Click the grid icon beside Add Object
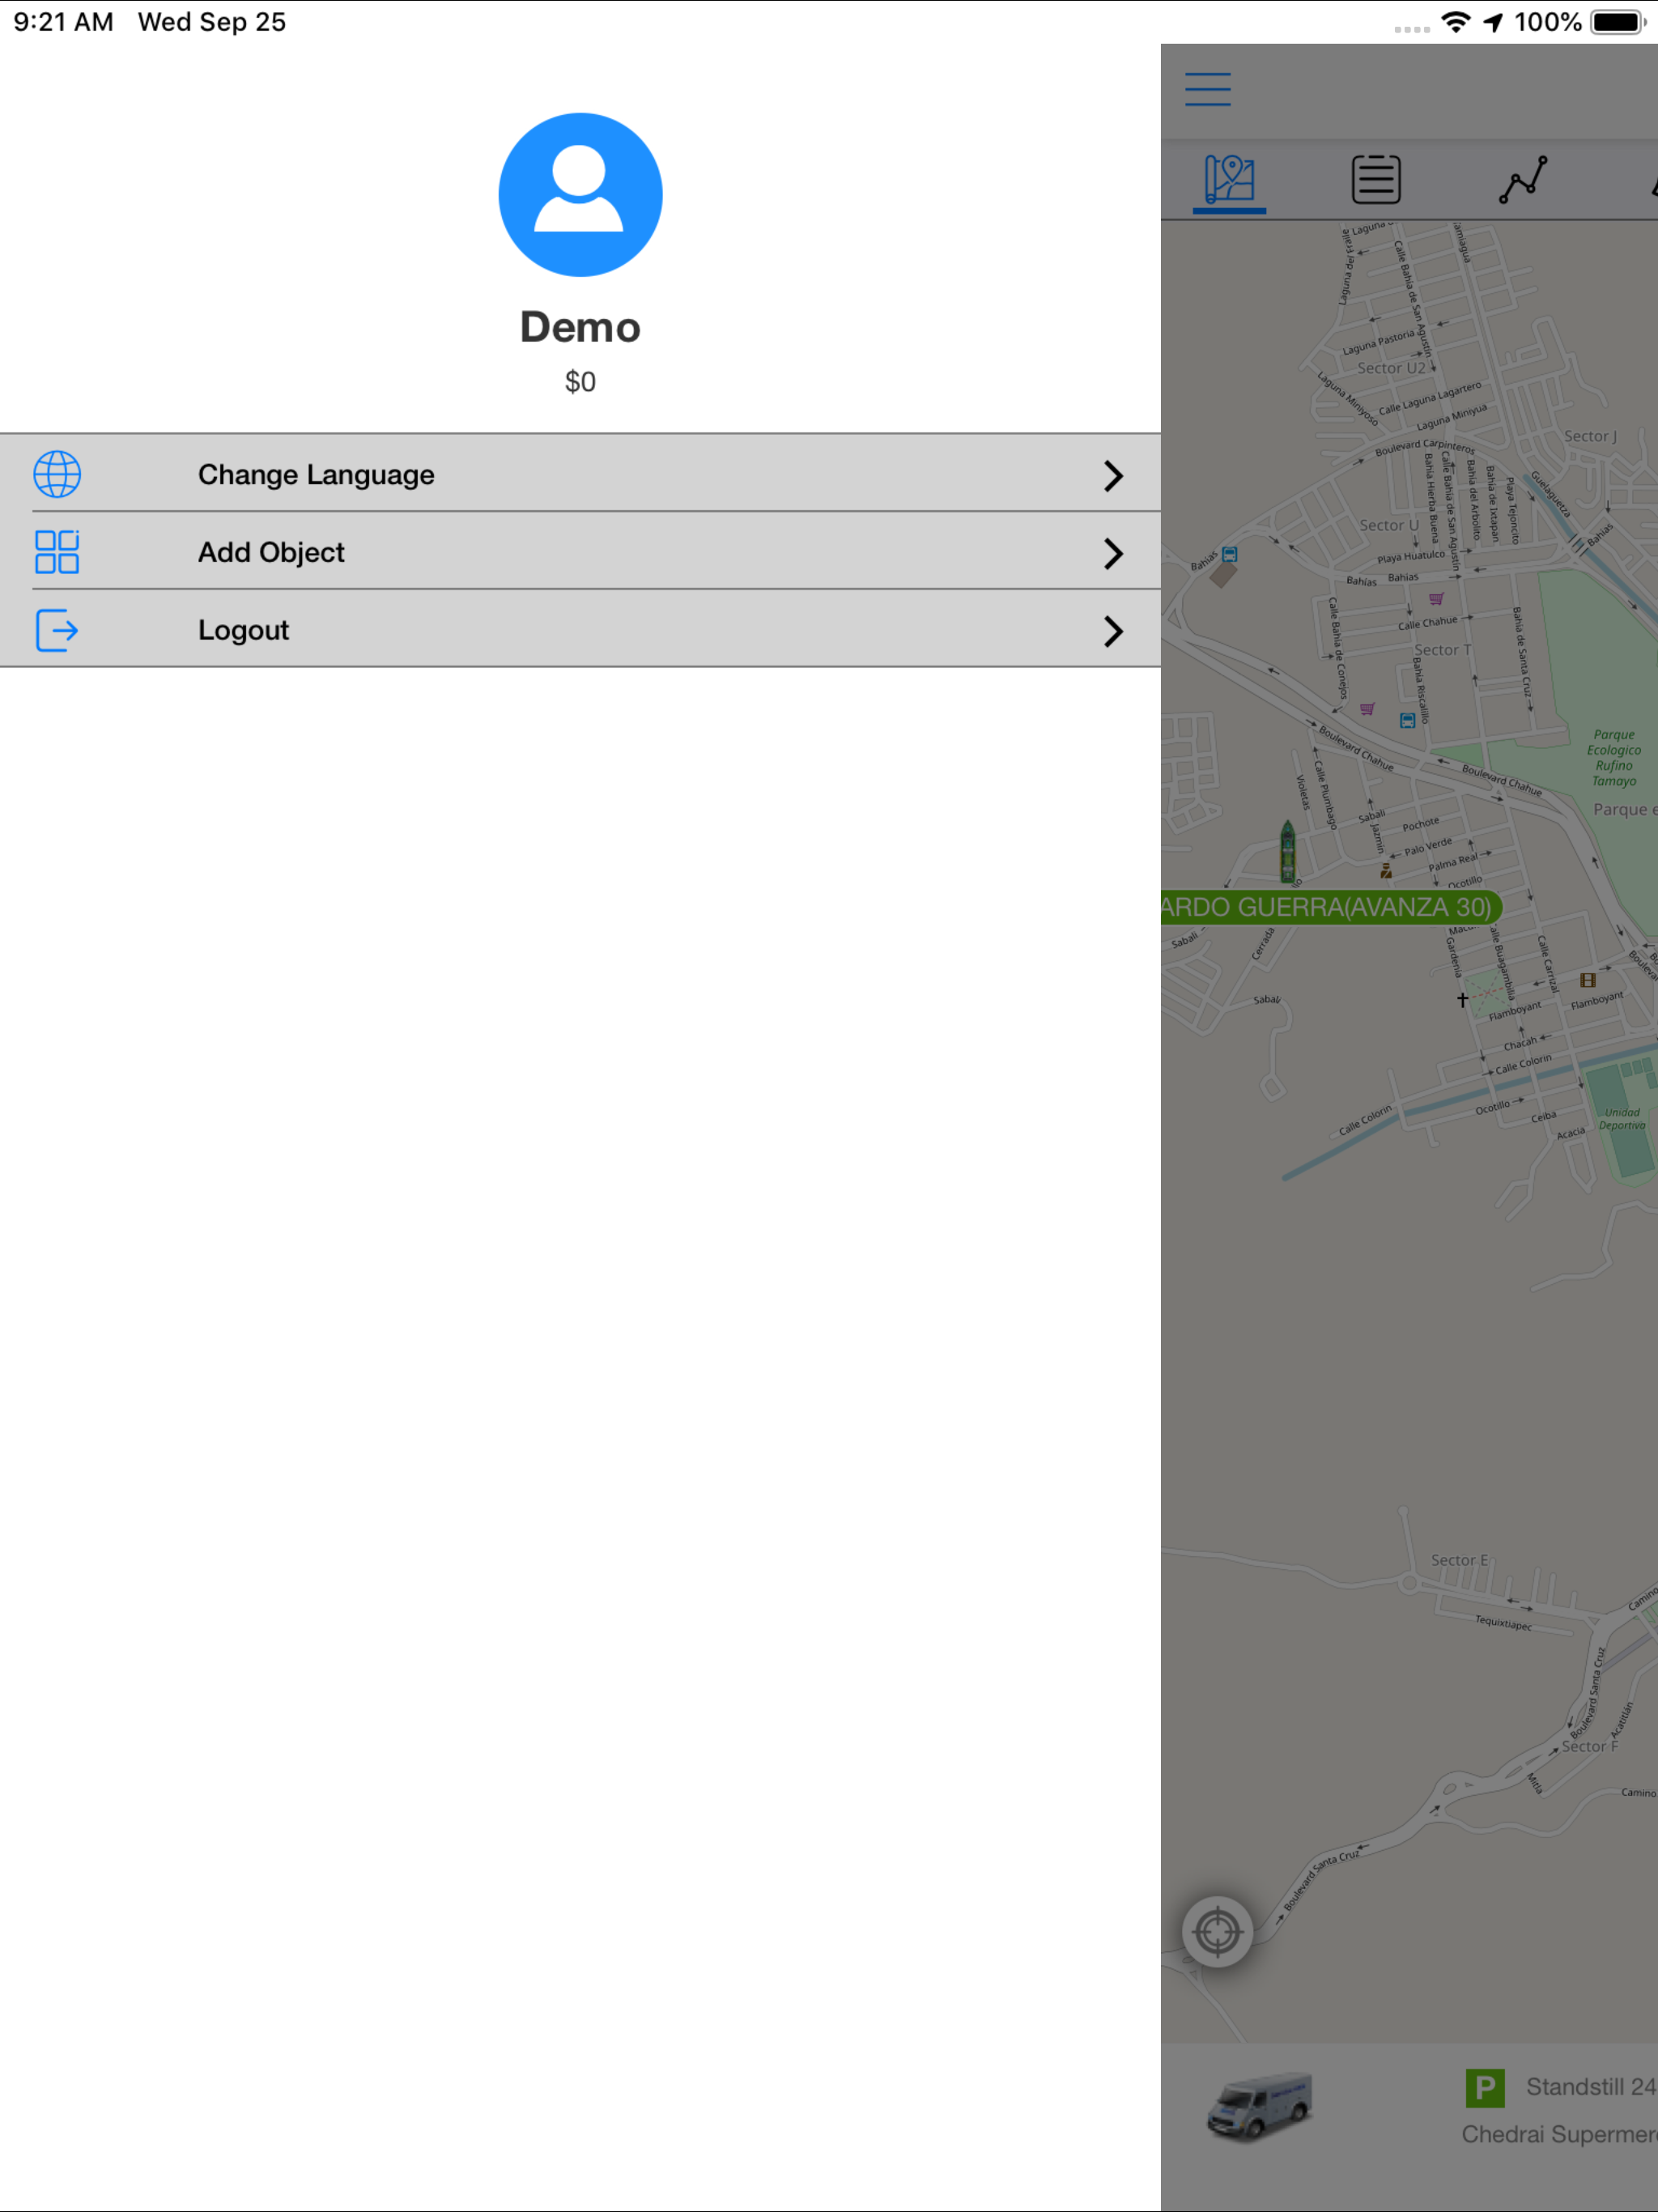This screenshot has height=2212, width=1658. click(x=57, y=552)
